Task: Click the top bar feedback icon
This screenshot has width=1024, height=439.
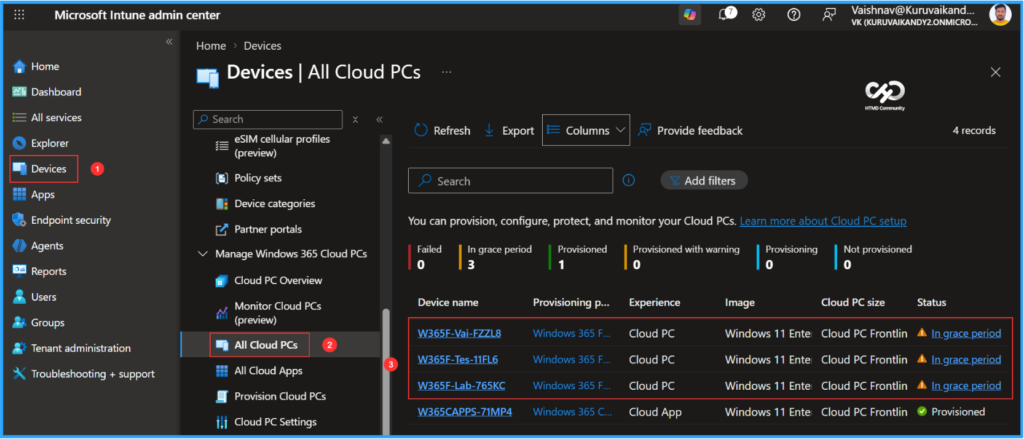Action: (829, 14)
